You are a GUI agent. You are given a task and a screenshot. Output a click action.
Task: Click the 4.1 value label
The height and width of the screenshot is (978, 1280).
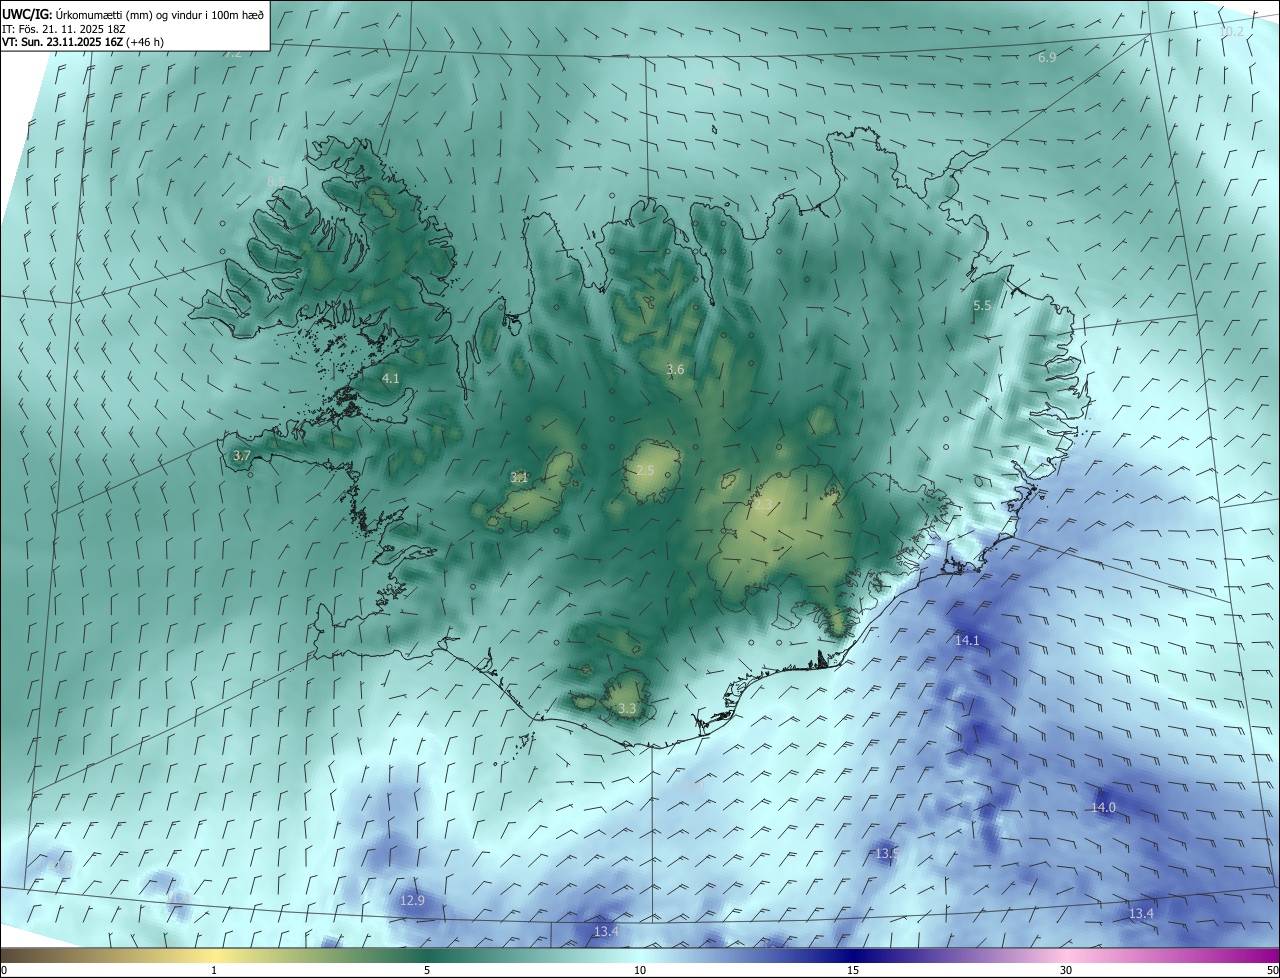391,378
